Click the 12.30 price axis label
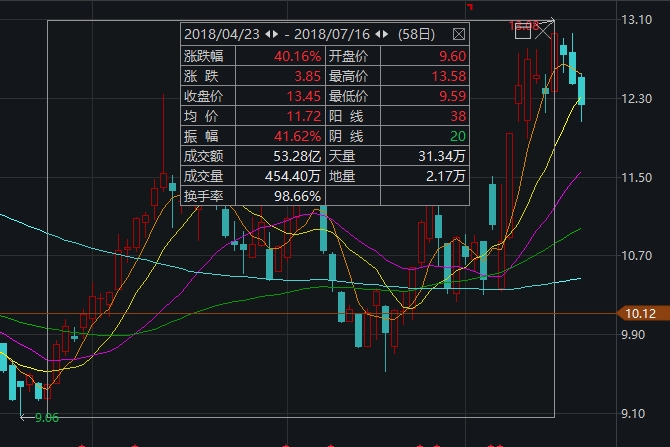 [637, 99]
